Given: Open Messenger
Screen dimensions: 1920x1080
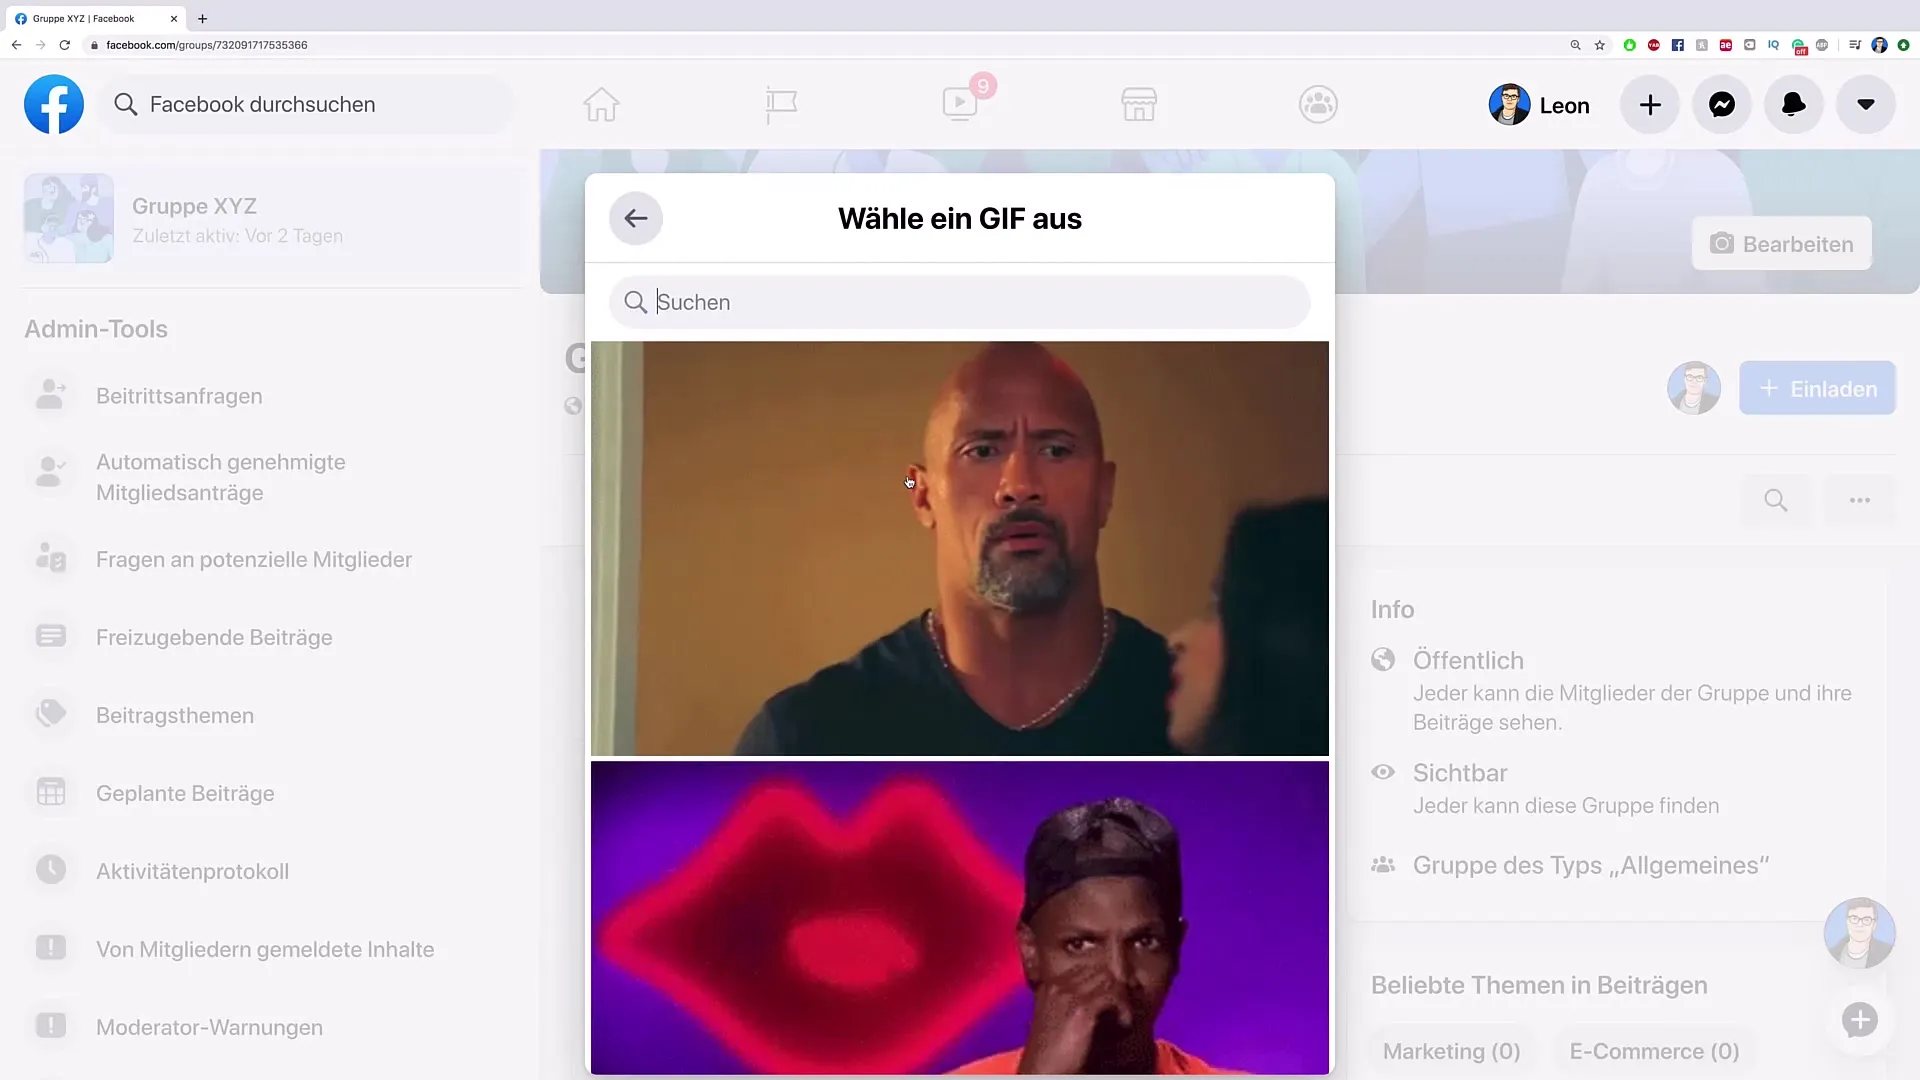Looking at the screenshot, I should pyautogui.click(x=1722, y=104).
